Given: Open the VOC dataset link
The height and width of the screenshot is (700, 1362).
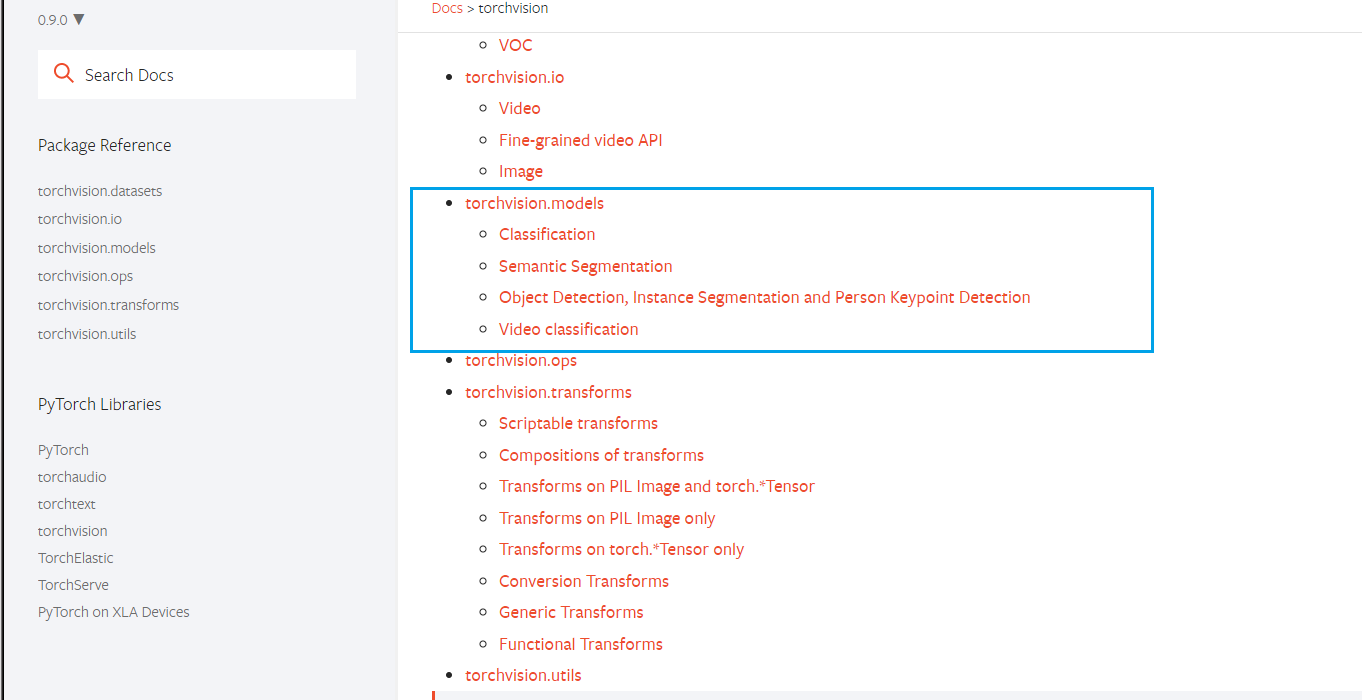Looking at the screenshot, I should [x=516, y=45].
